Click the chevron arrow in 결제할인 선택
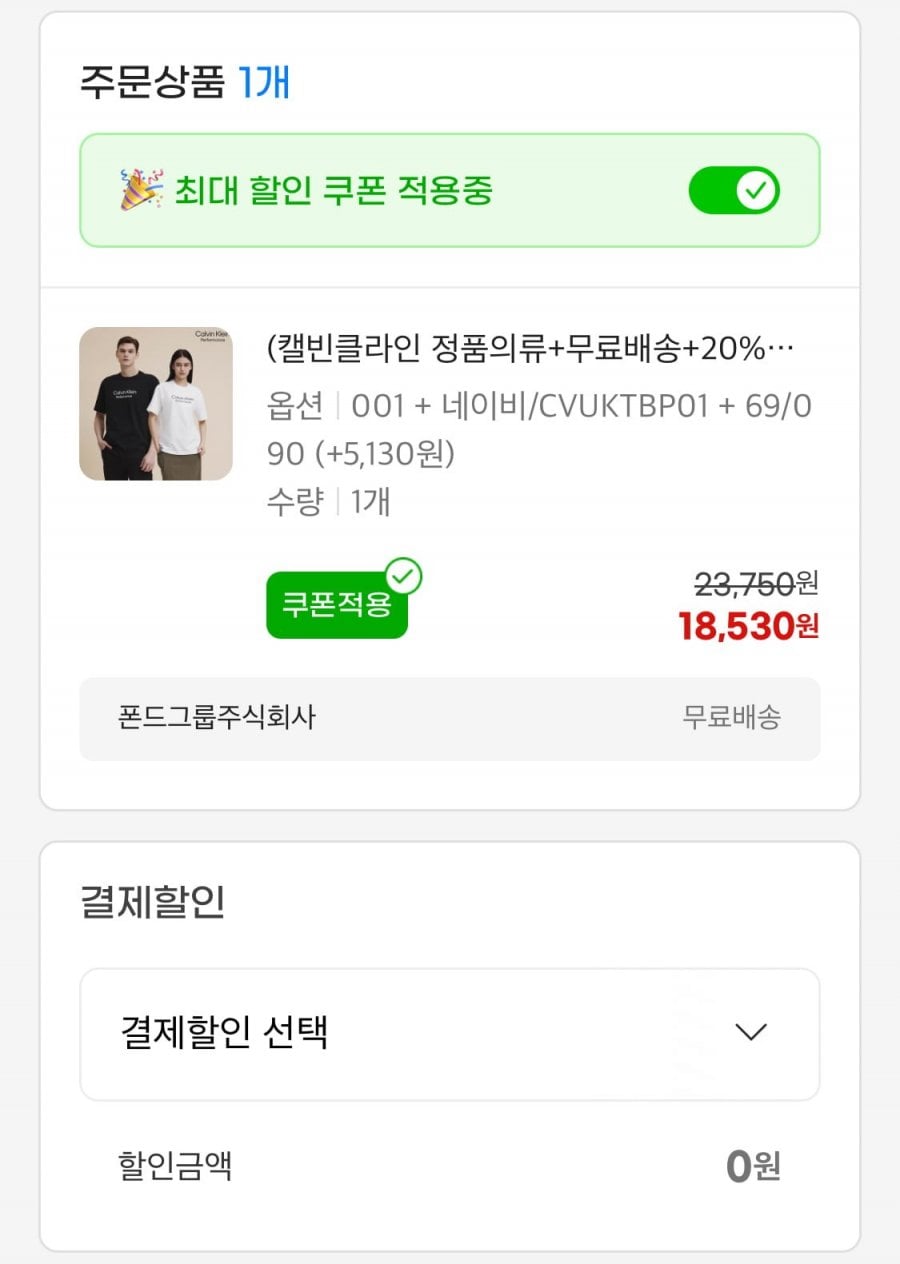Screen dimensions: 900x1264 coord(750,1032)
